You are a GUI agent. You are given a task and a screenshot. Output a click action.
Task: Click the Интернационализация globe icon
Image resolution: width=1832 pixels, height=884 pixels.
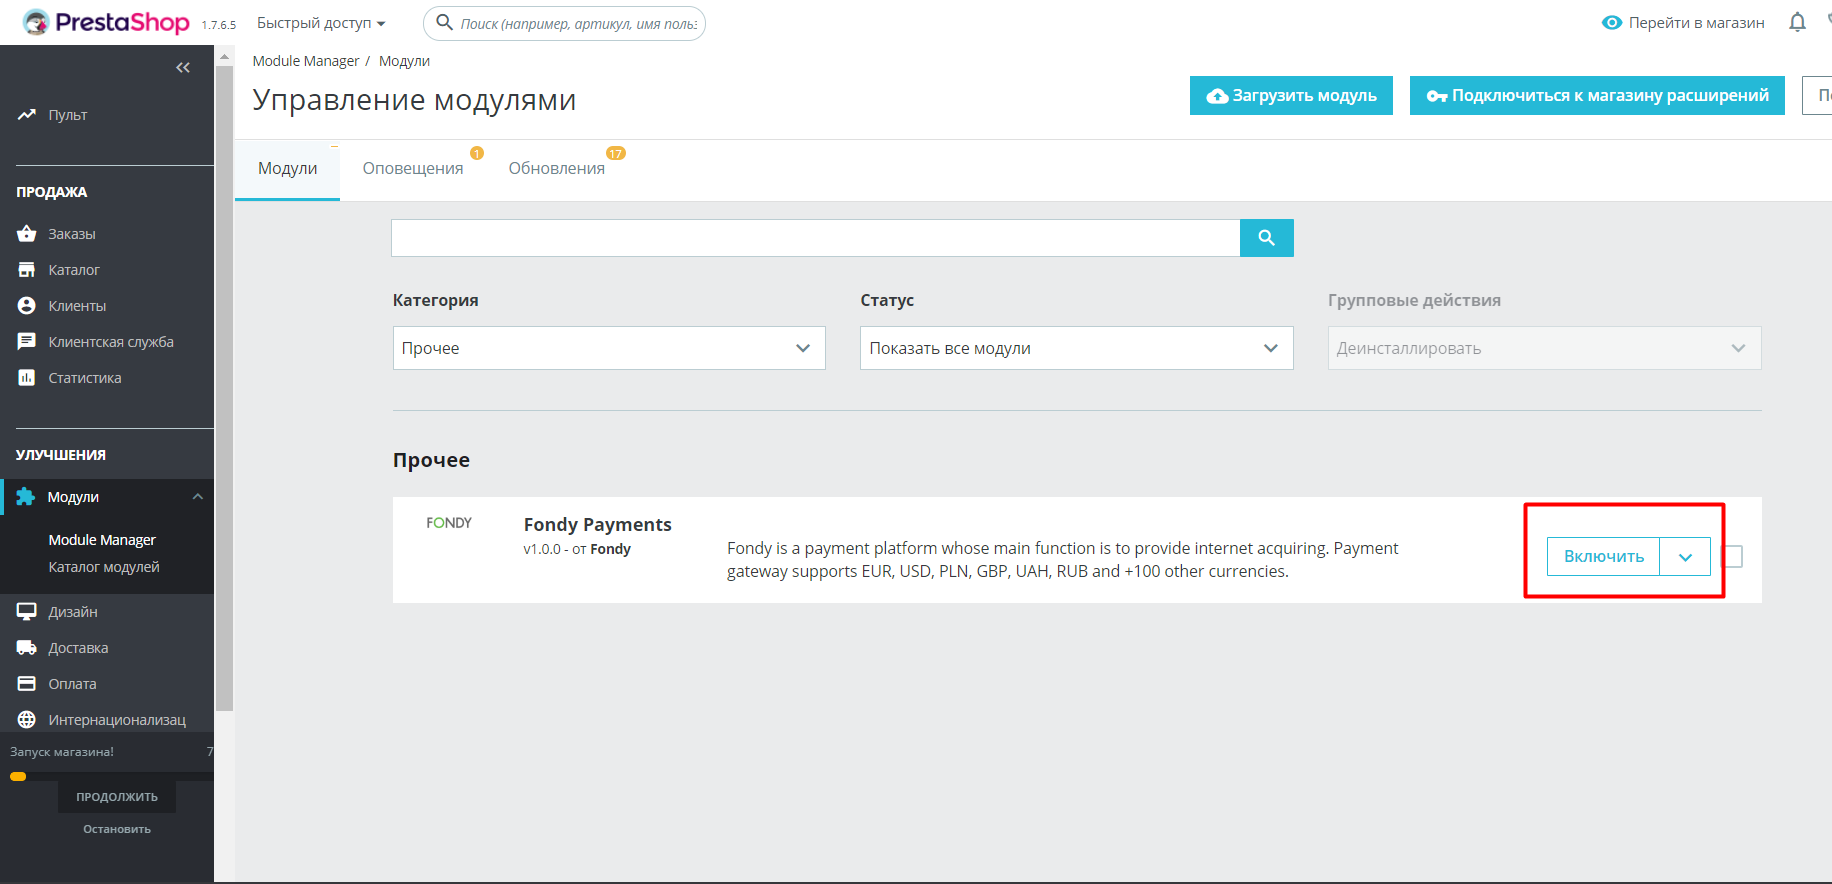pos(27,720)
